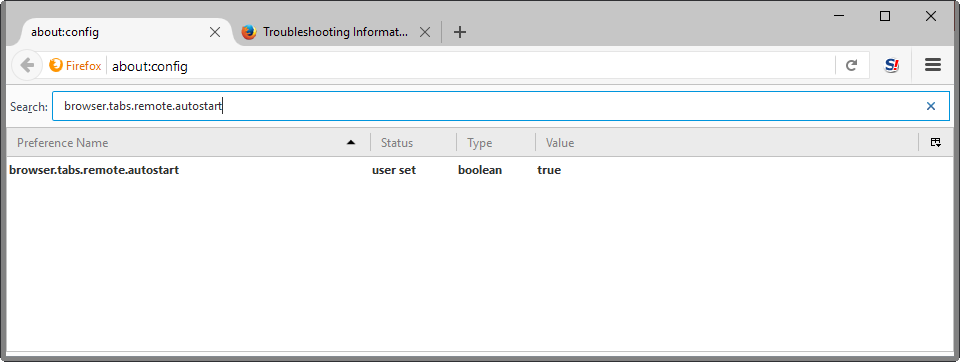This screenshot has width=960, height=362.
Task: Minimize the Firefox window
Action: (839, 17)
